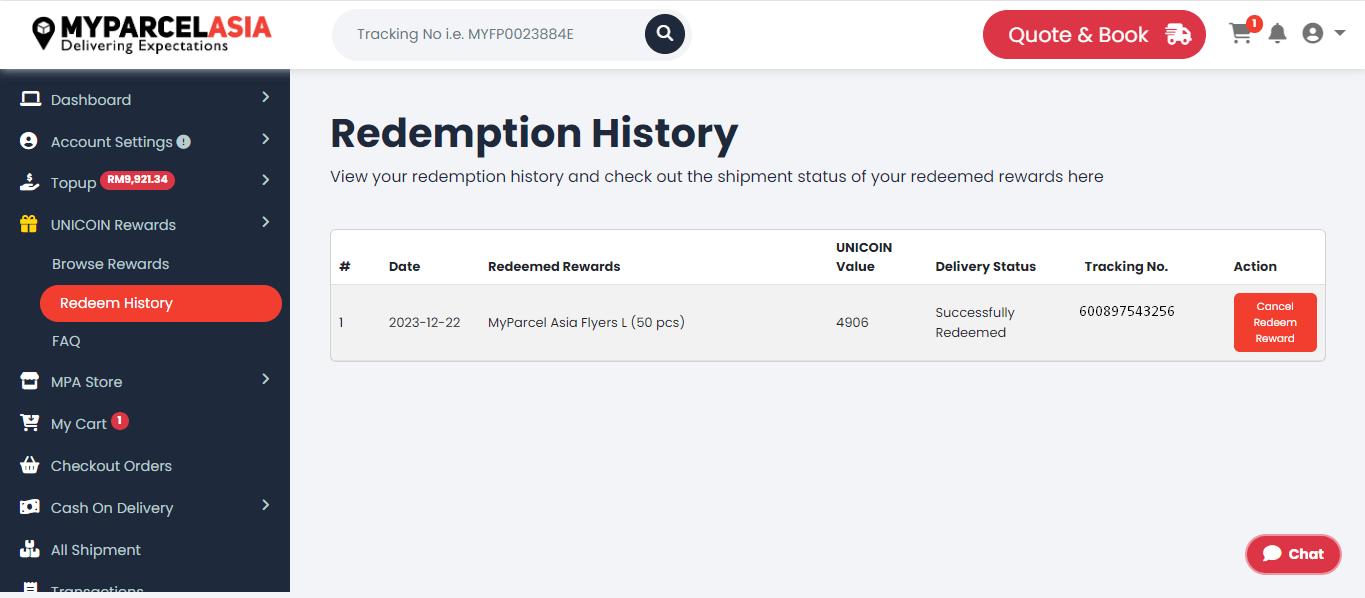This screenshot has height=598, width=1365.
Task: Click the MyParcel Asia logo
Action: point(151,34)
